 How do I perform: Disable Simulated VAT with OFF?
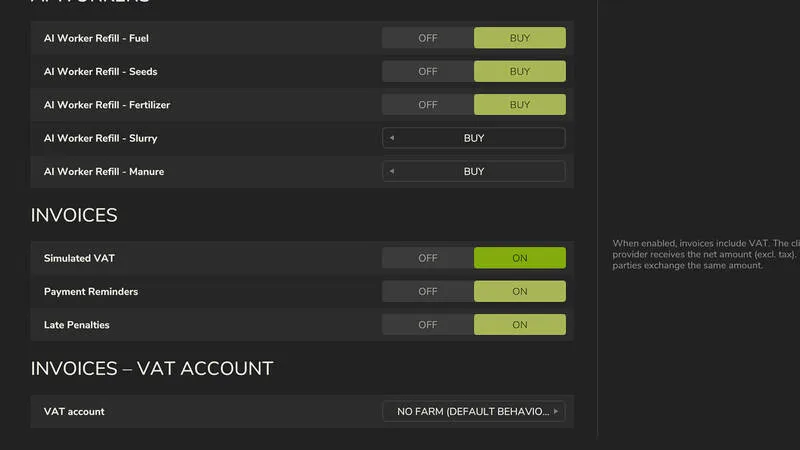[x=428, y=258]
